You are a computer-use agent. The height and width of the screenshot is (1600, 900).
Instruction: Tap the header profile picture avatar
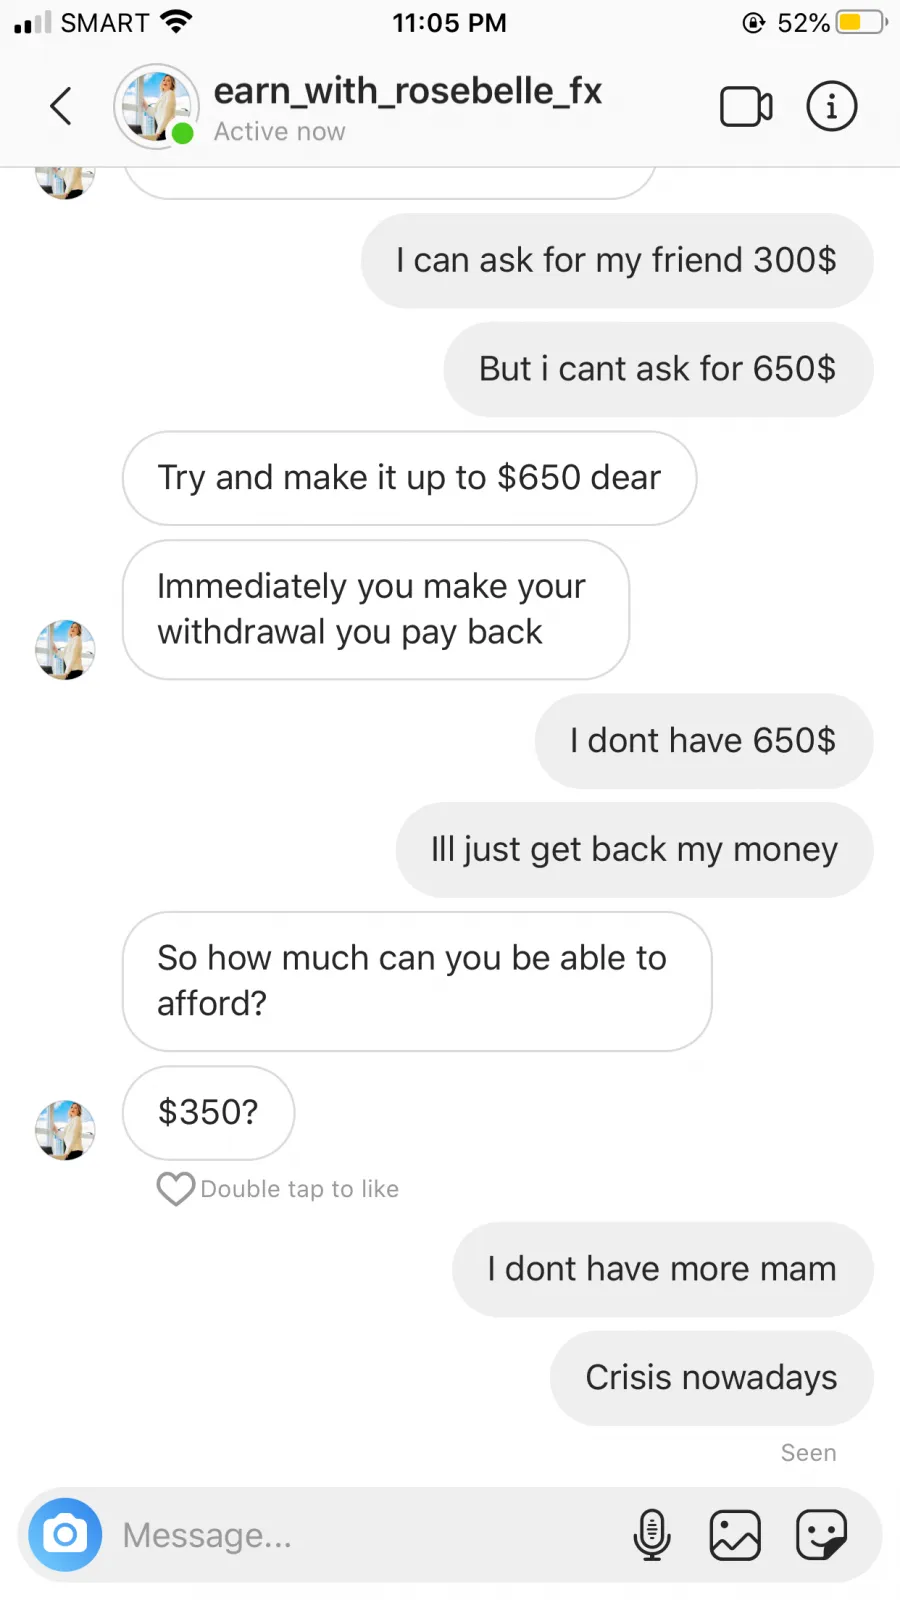tap(156, 106)
